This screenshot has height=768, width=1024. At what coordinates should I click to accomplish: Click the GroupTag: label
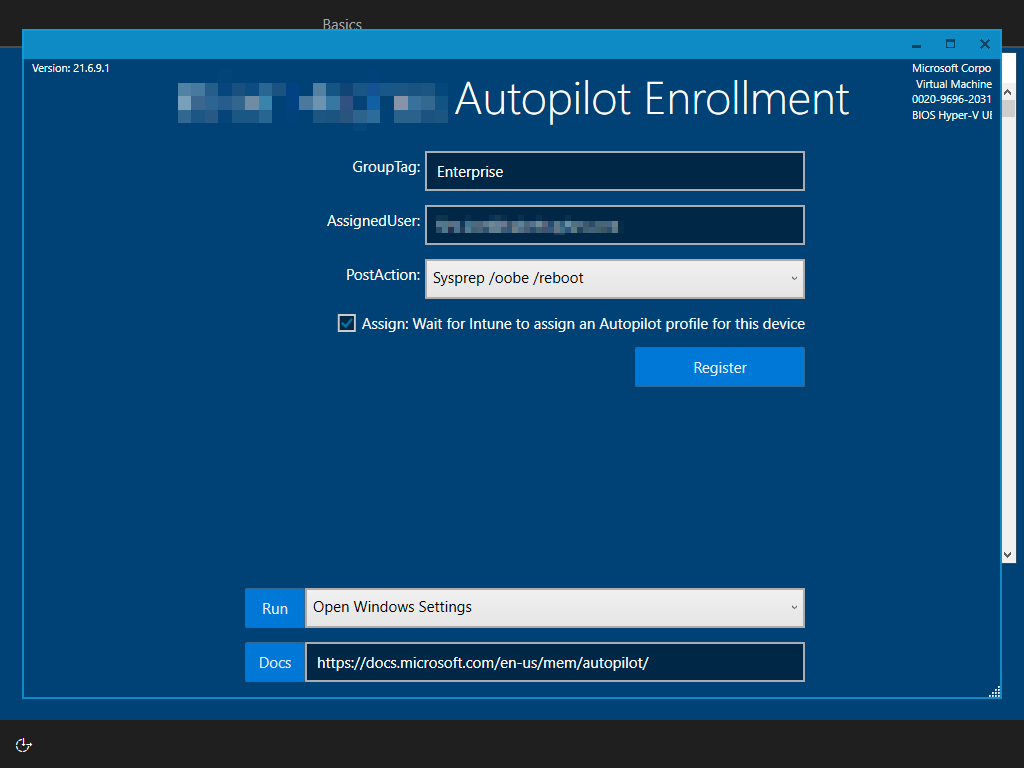point(386,167)
